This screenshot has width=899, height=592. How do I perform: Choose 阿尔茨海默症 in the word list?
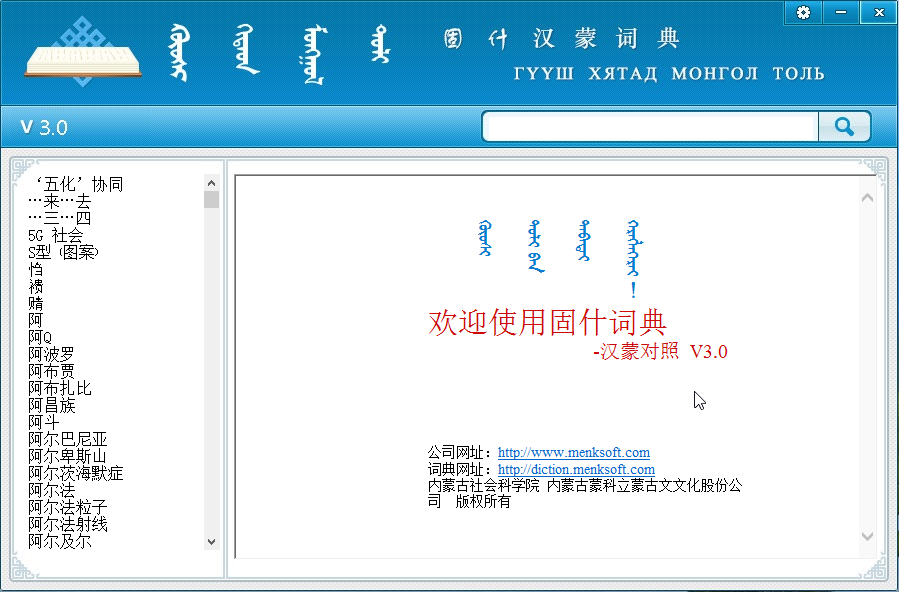(76, 473)
